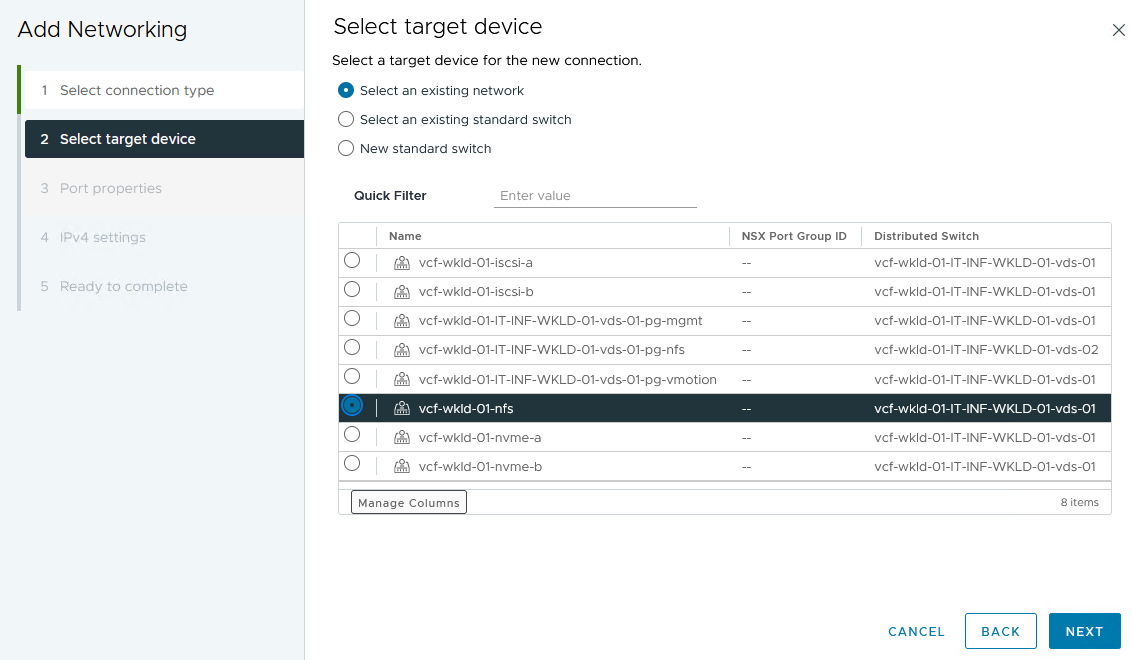The image size is (1132, 660).
Task: Click the port group icon beside vcf-wkld-01-nfs
Action: [402, 408]
